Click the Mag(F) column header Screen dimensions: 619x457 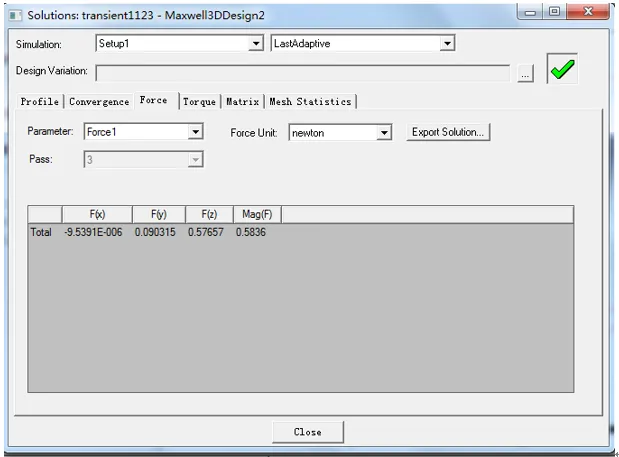point(257,214)
